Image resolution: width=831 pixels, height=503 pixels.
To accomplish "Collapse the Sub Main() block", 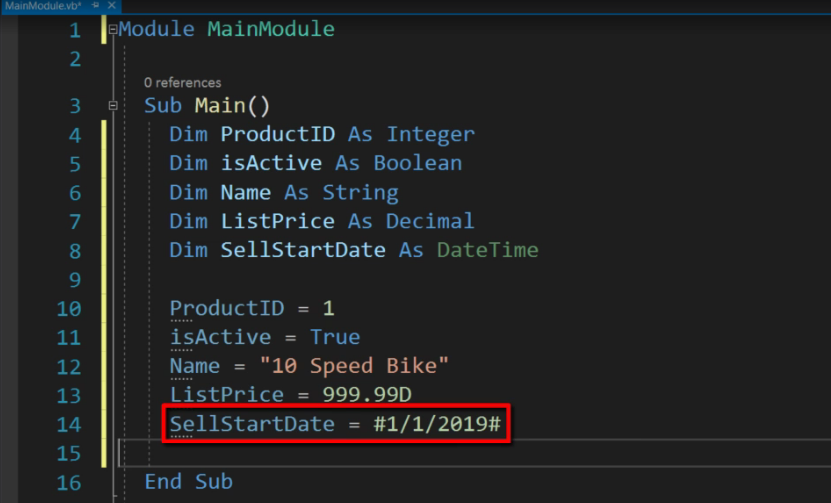I will (113, 105).
